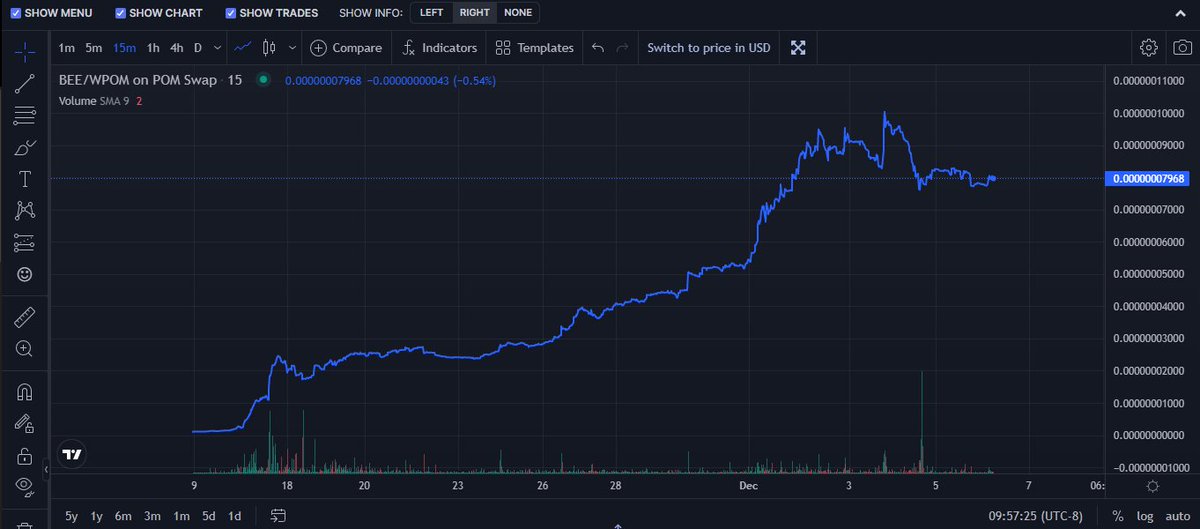
Task: Open the Fibonacci retracement tools
Action: [x=24, y=115]
